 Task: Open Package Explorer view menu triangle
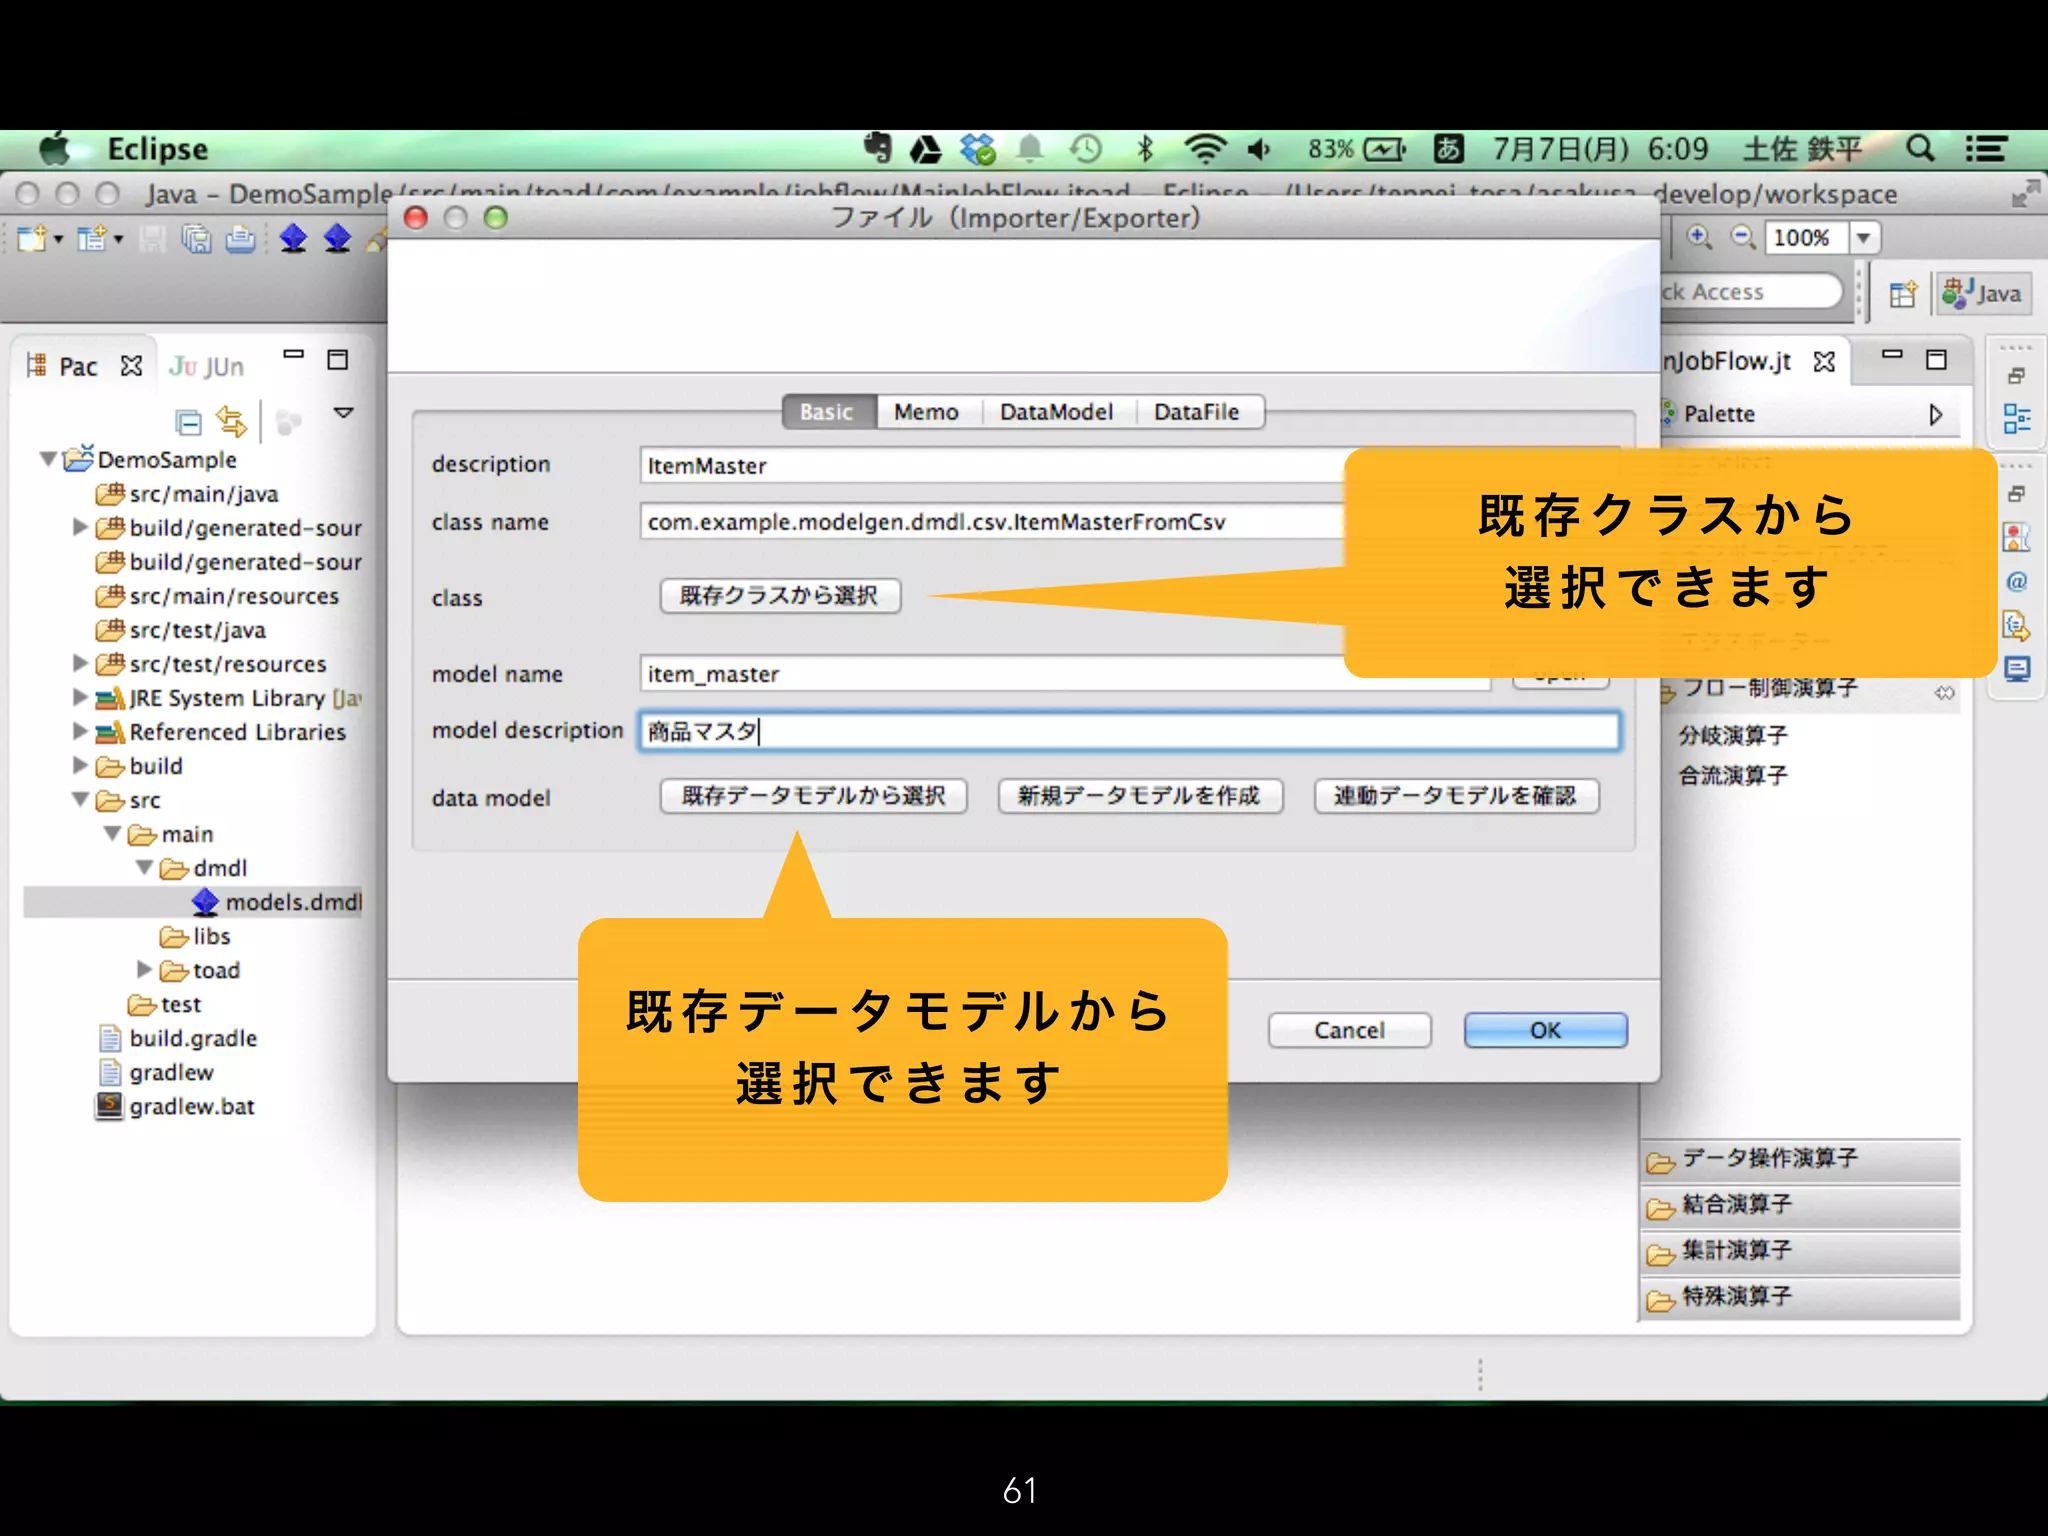344,413
